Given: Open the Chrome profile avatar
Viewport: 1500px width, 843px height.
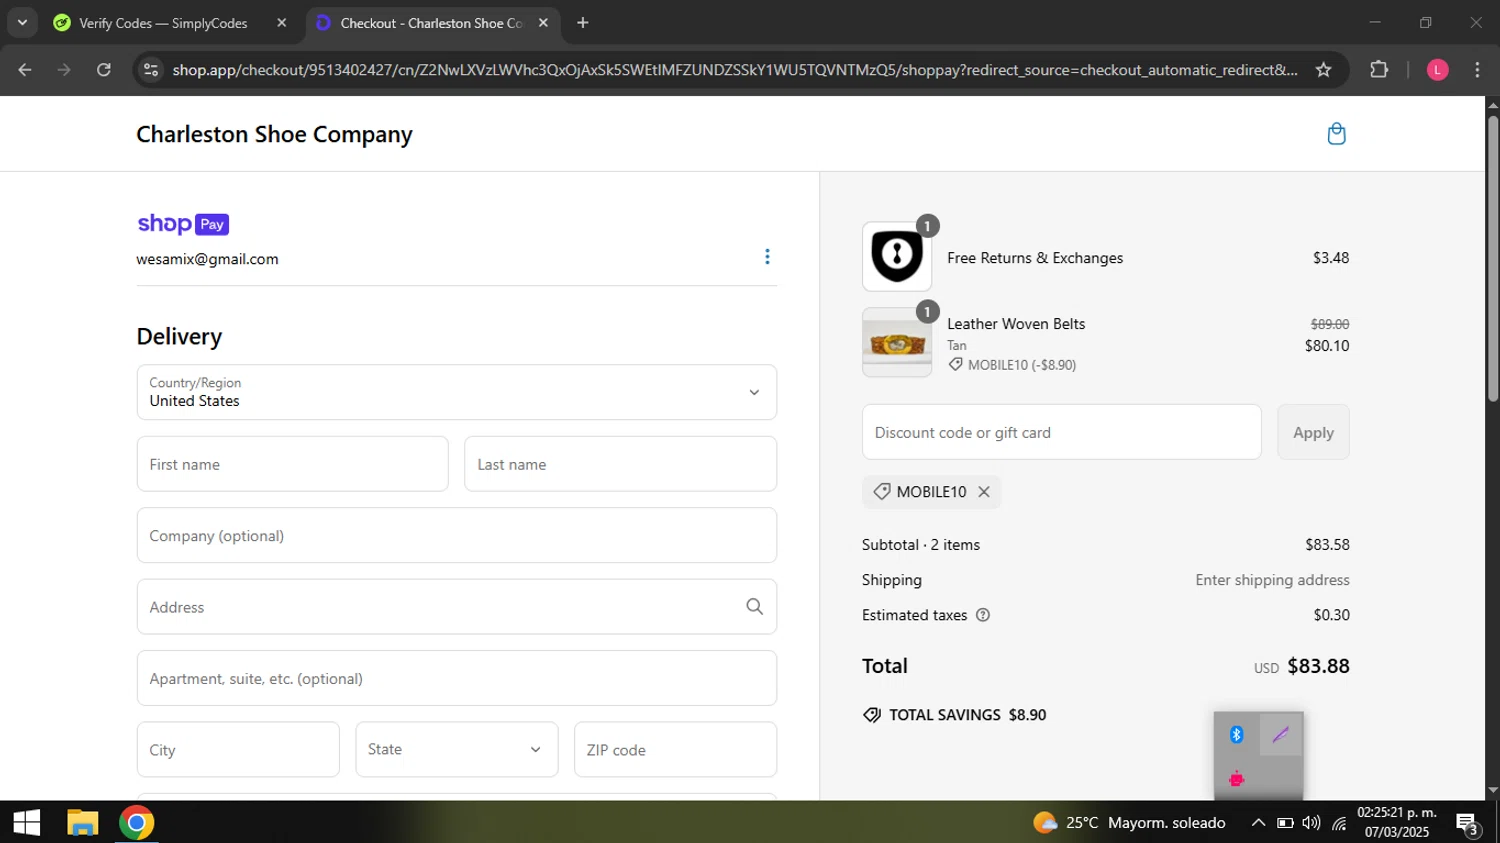Looking at the screenshot, I should [x=1437, y=70].
